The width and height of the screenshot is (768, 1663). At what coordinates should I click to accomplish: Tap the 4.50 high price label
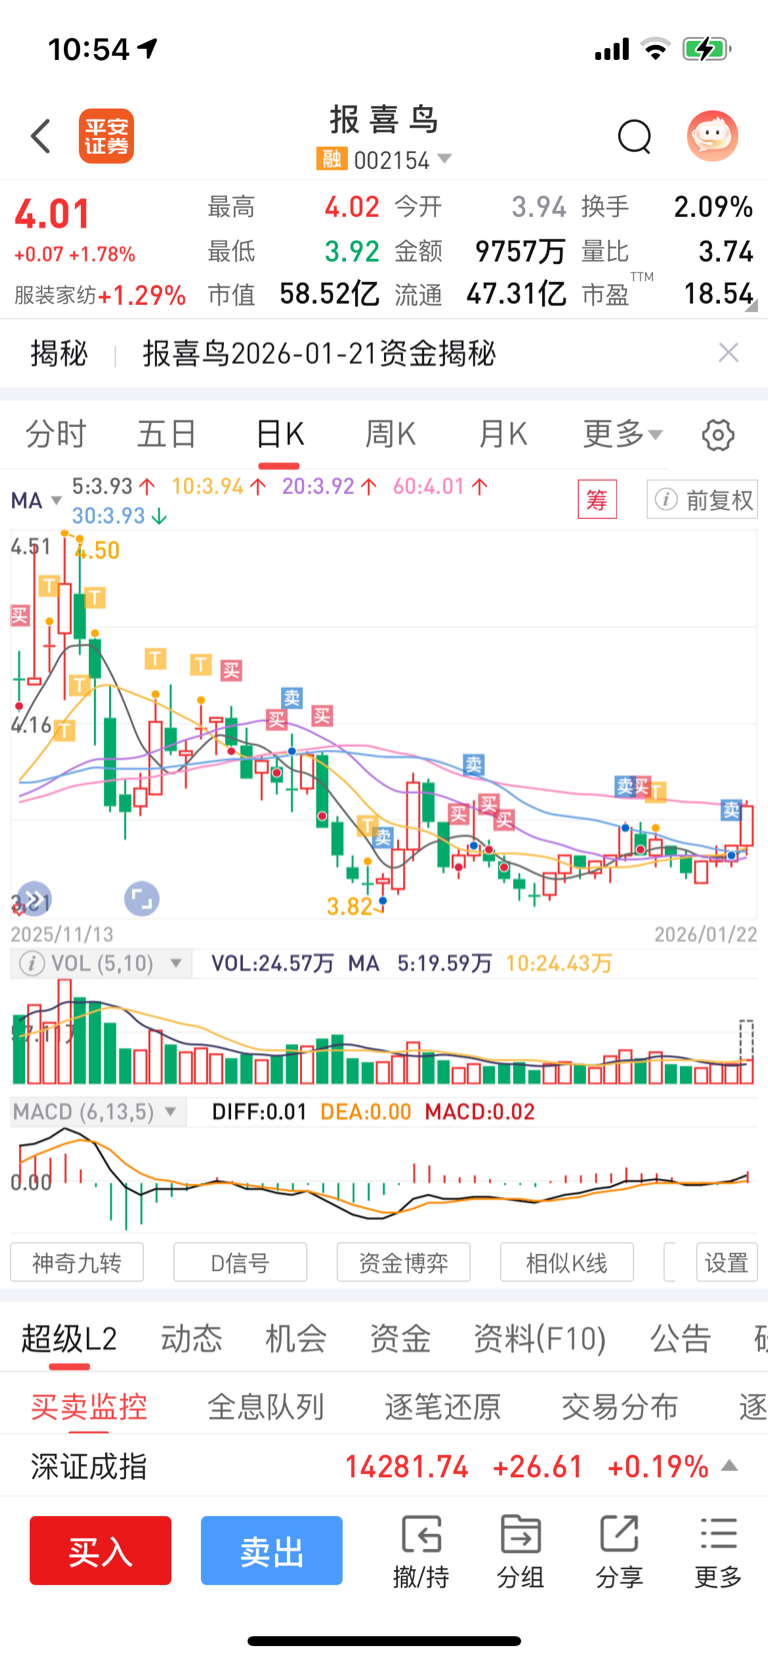pyautogui.click(x=97, y=550)
